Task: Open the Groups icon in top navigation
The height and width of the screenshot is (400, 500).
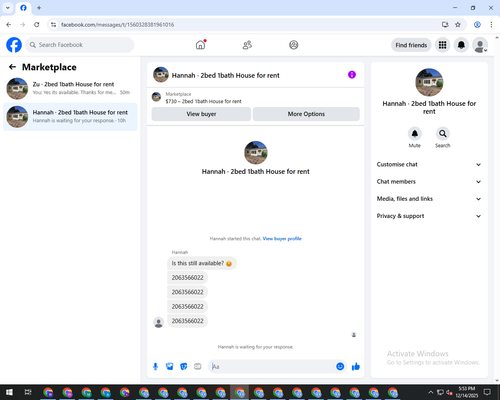Action: coord(294,45)
